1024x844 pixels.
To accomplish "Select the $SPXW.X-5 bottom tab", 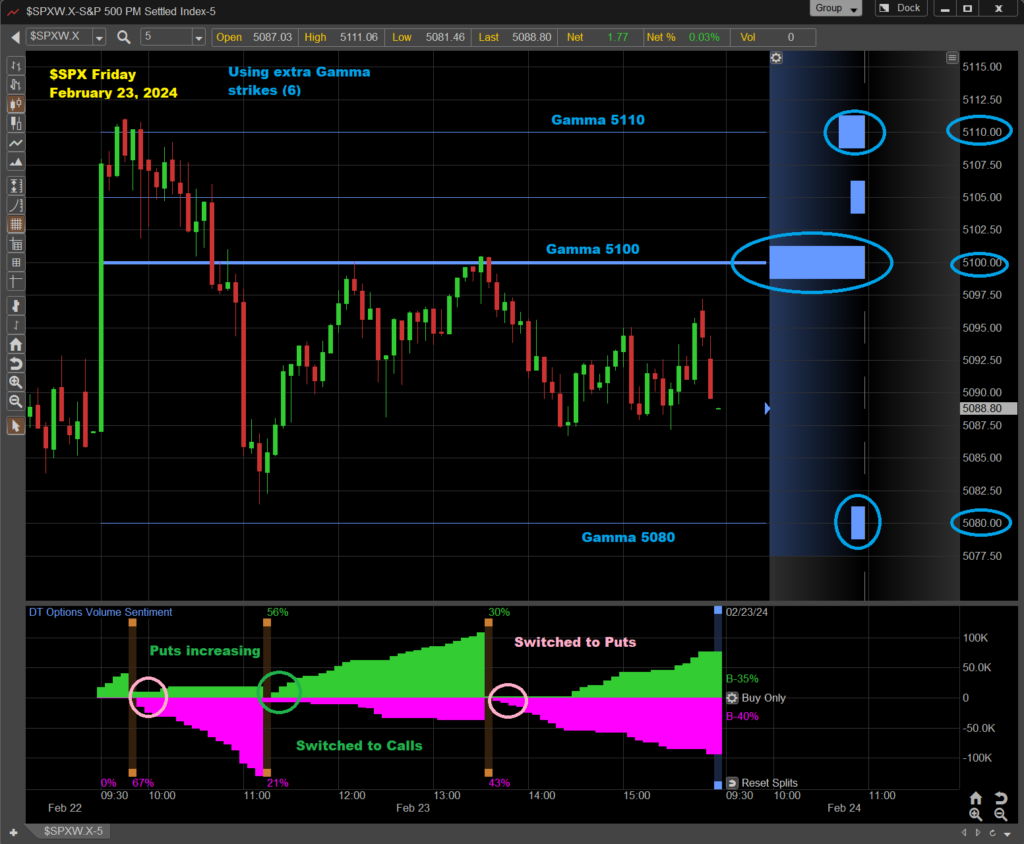I will click(76, 831).
